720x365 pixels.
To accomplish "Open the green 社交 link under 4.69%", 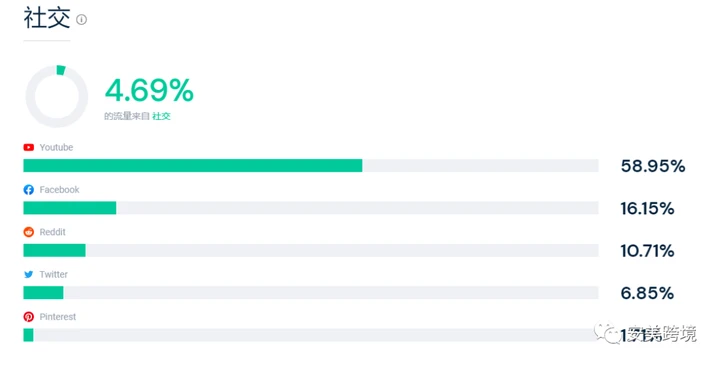I will [x=161, y=116].
